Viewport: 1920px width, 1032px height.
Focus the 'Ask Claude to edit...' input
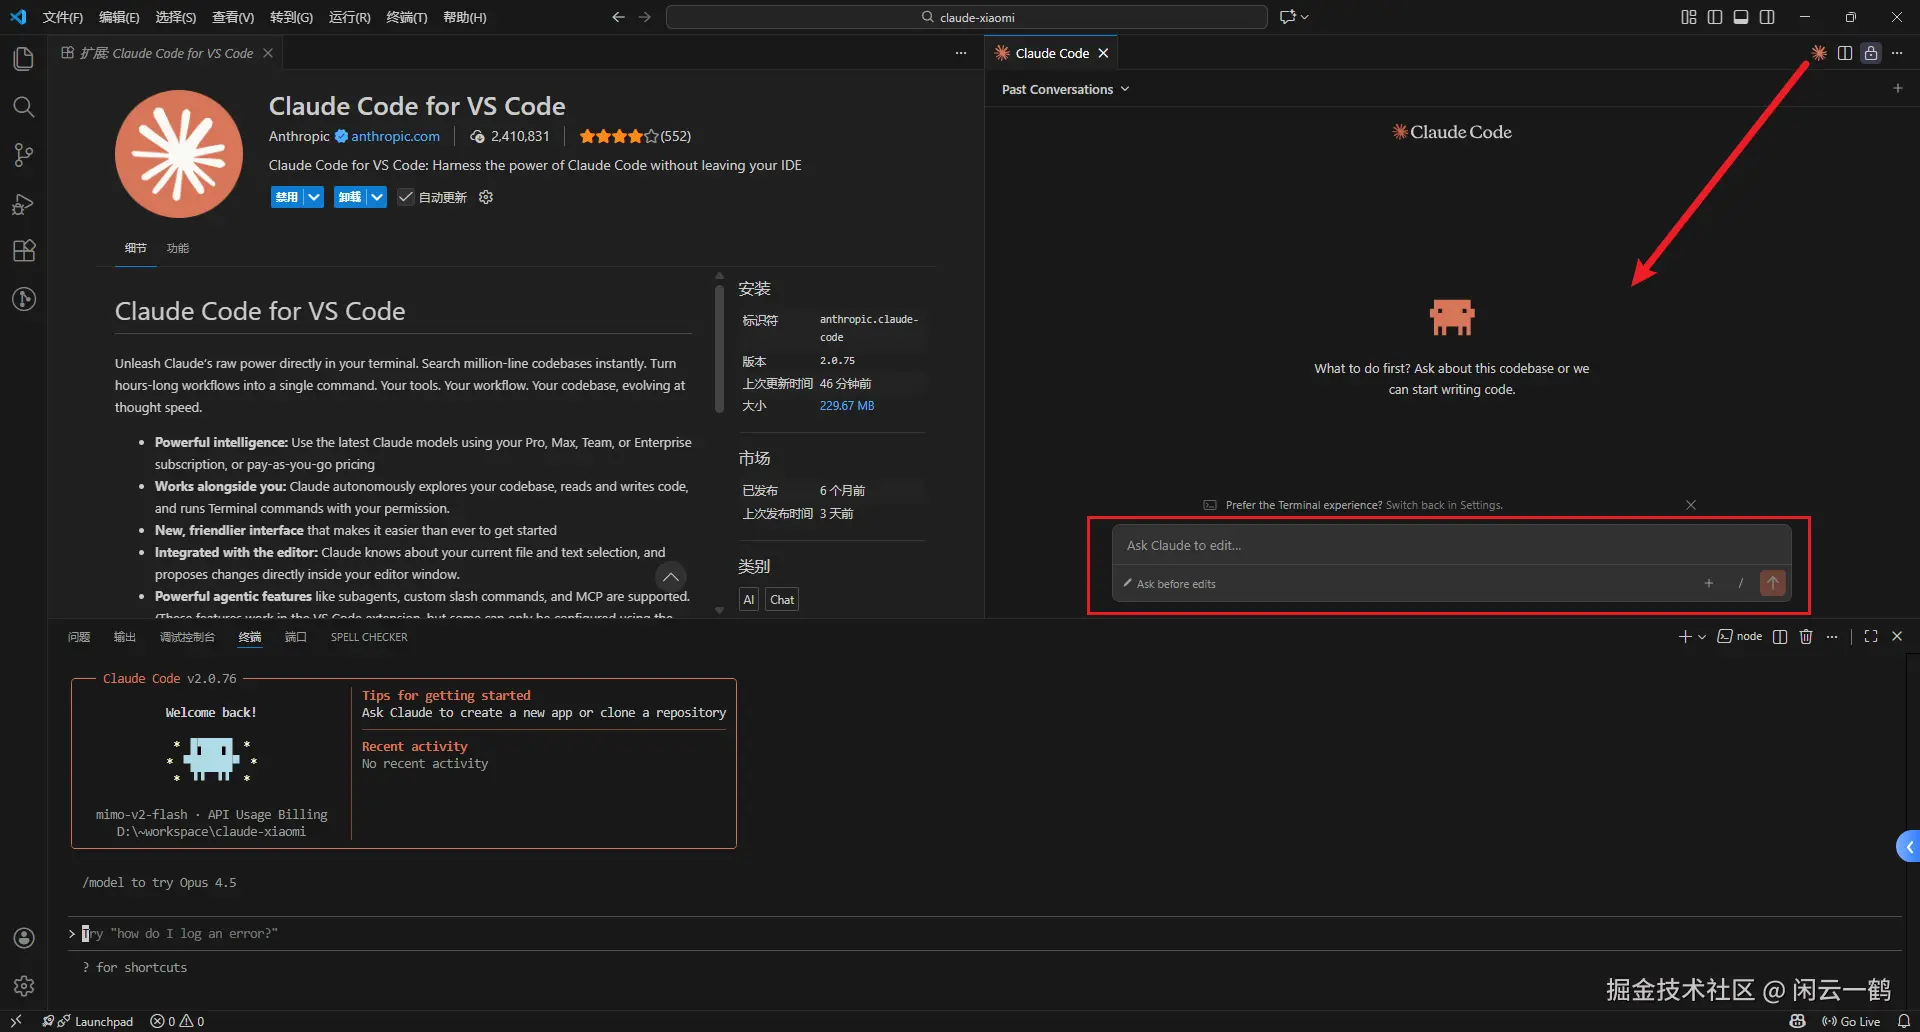click(x=1451, y=546)
